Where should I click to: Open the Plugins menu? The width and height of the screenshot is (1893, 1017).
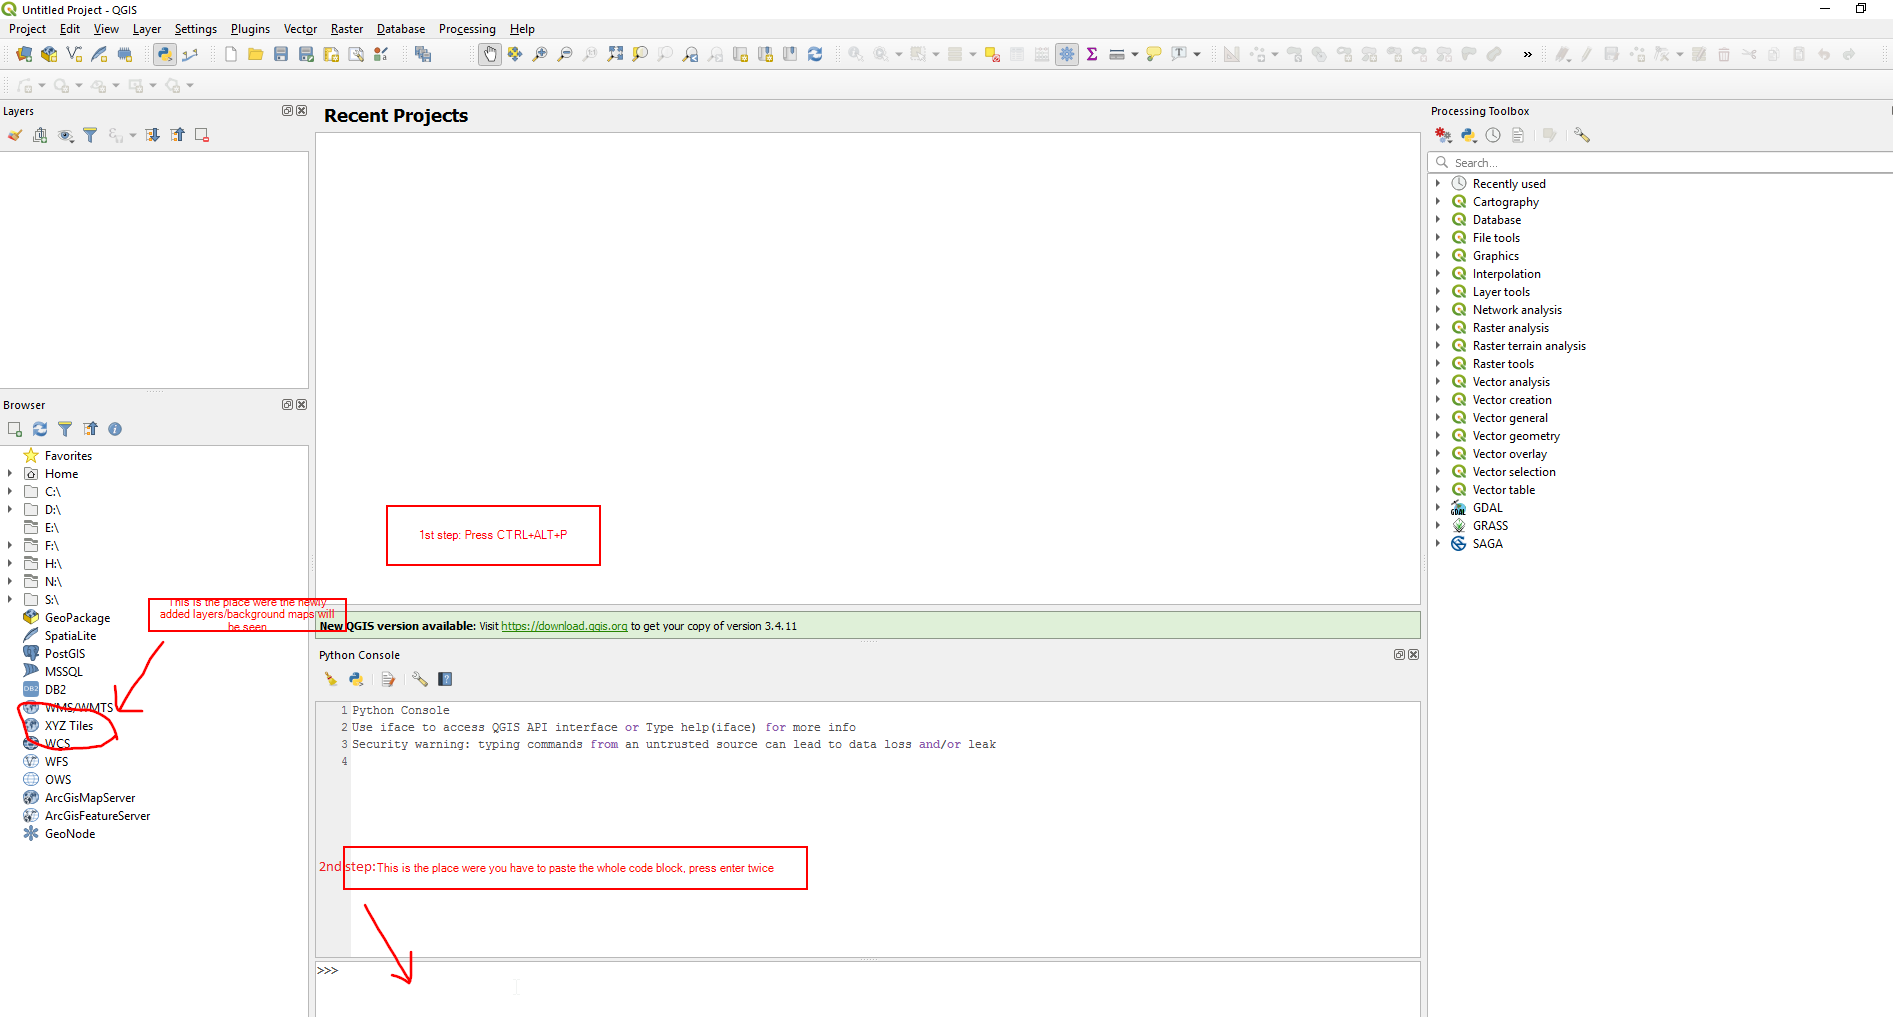(250, 29)
